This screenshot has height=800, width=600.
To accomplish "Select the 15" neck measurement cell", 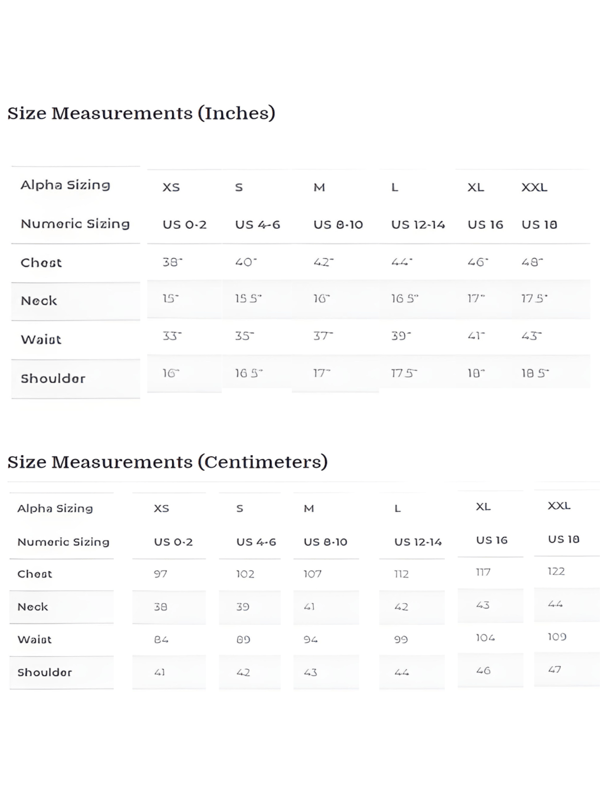I will click(x=173, y=299).
